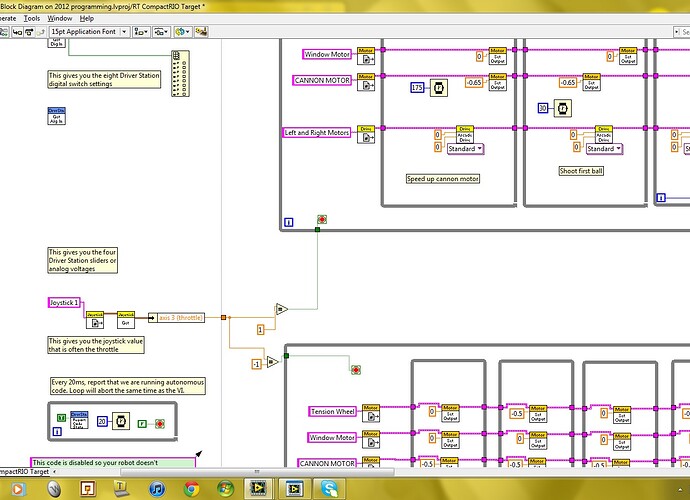Screen dimensions: 690x500
Task: Toggle the lower loop's stop condition terminal
Action: click(356, 370)
